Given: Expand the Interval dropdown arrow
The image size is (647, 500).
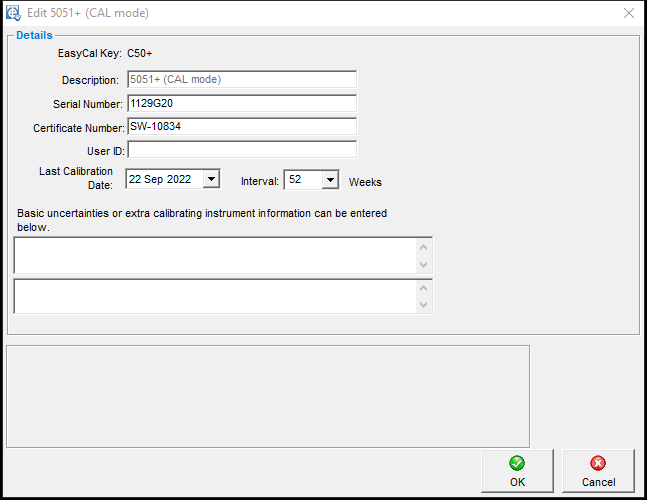Looking at the screenshot, I should [331, 180].
